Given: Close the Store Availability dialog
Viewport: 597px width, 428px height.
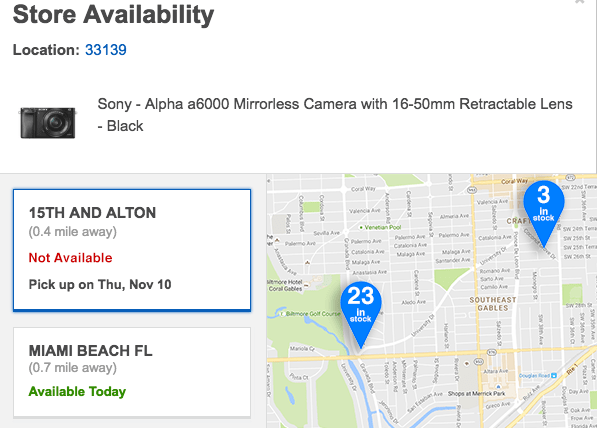Looking at the screenshot, I should [x=579, y=2].
